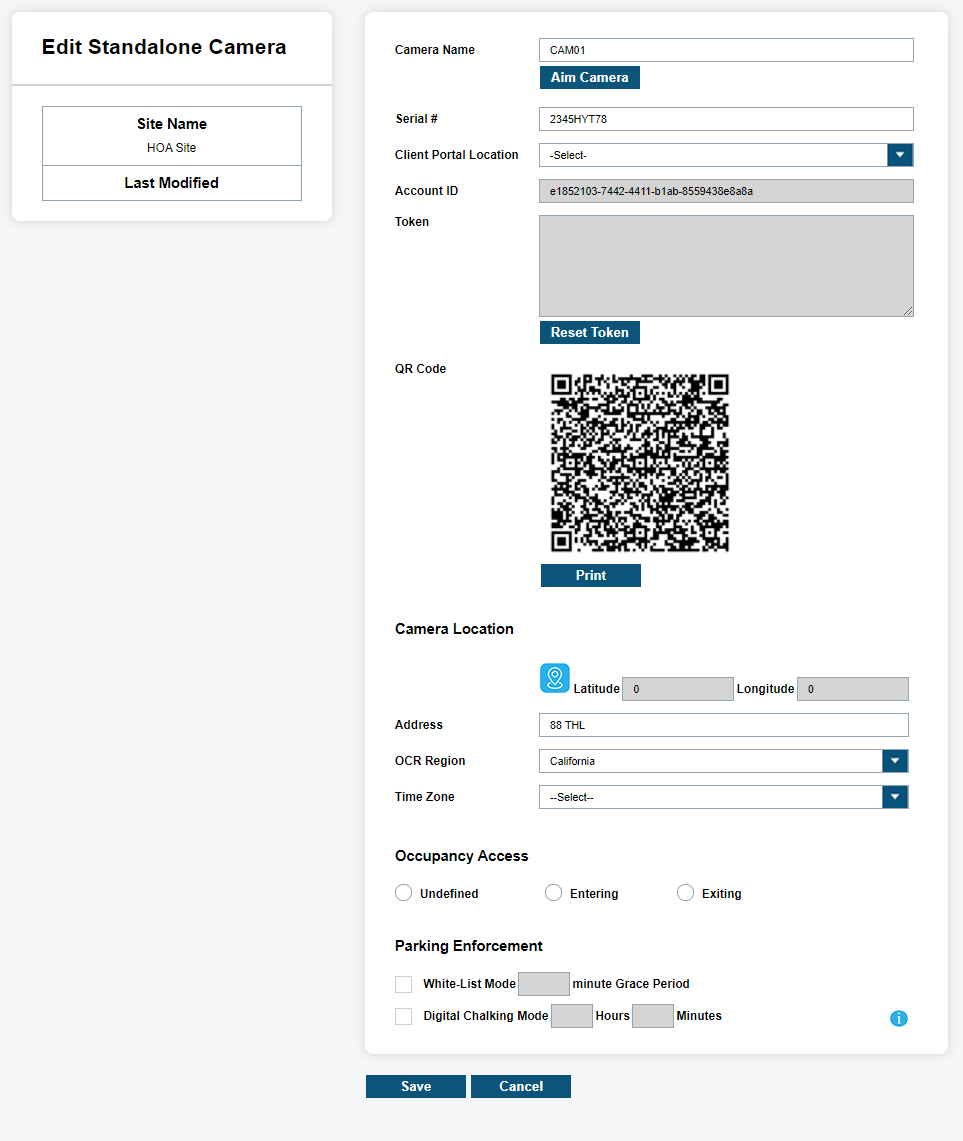Cancel editing the camera

521,1086
